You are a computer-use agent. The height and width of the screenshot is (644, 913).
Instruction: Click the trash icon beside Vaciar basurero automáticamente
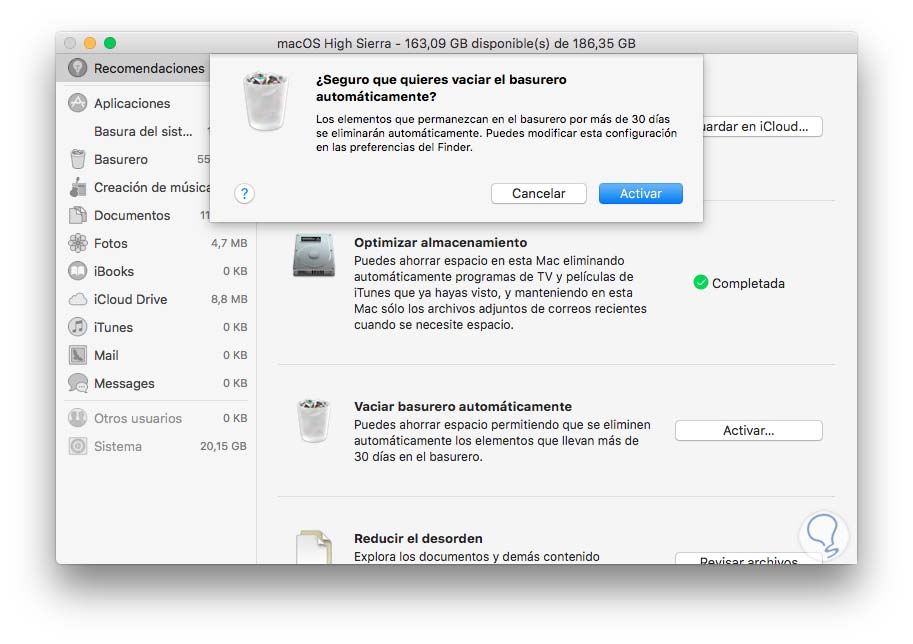tap(314, 420)
